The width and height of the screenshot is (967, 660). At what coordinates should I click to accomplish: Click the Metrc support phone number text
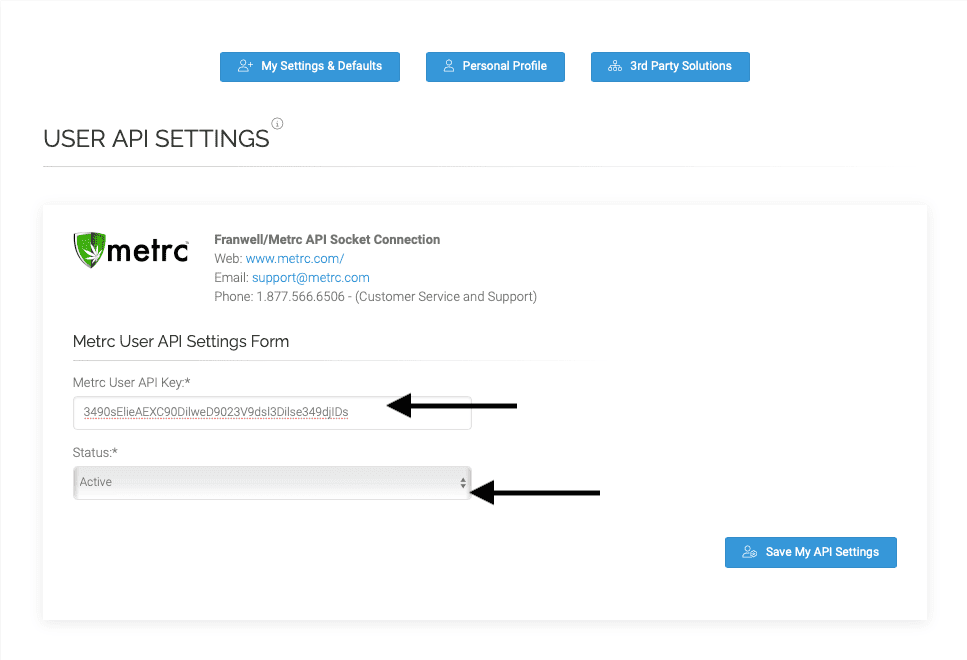[x=300, y=297]
